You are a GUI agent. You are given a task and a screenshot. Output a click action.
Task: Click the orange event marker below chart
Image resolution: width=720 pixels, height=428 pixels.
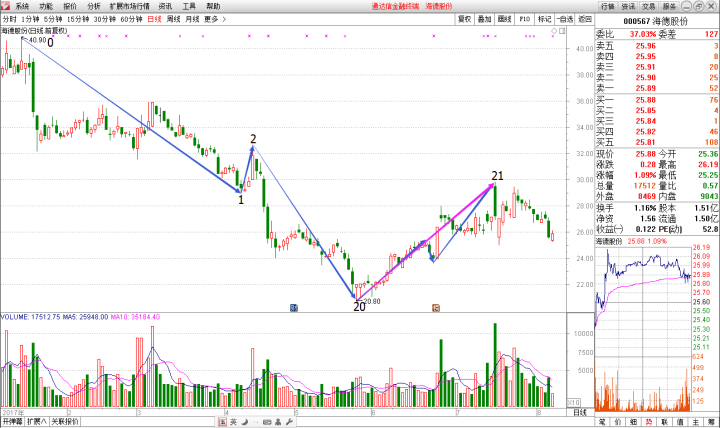point(436,308)
